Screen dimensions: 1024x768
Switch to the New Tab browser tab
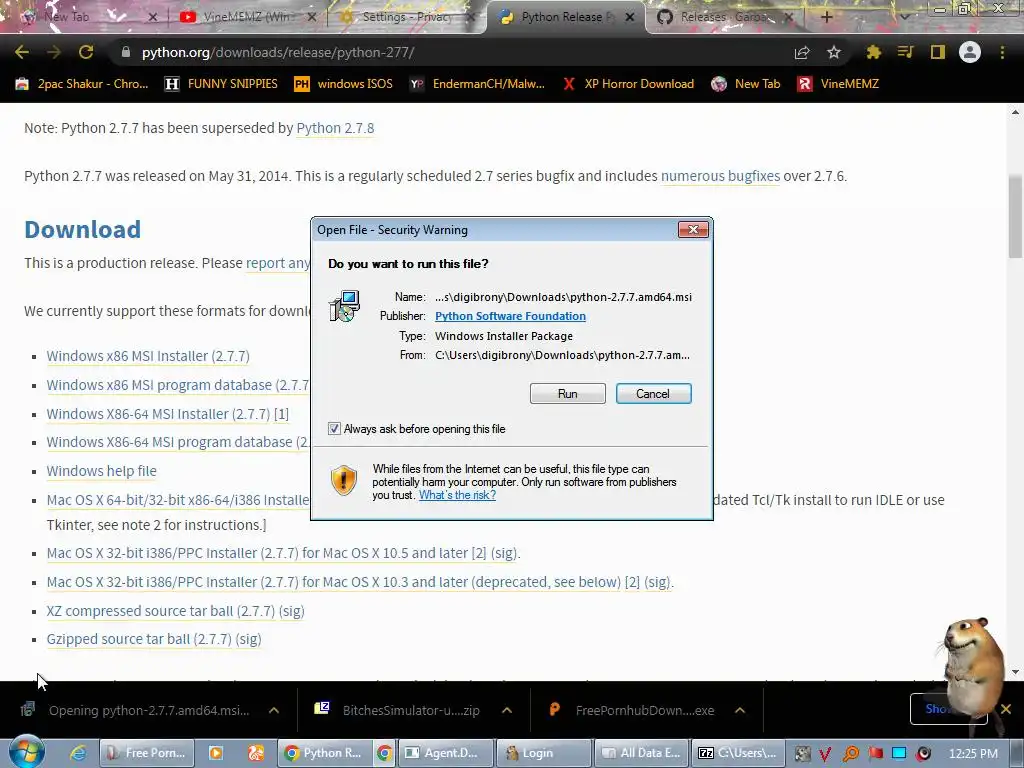[85, 17]
